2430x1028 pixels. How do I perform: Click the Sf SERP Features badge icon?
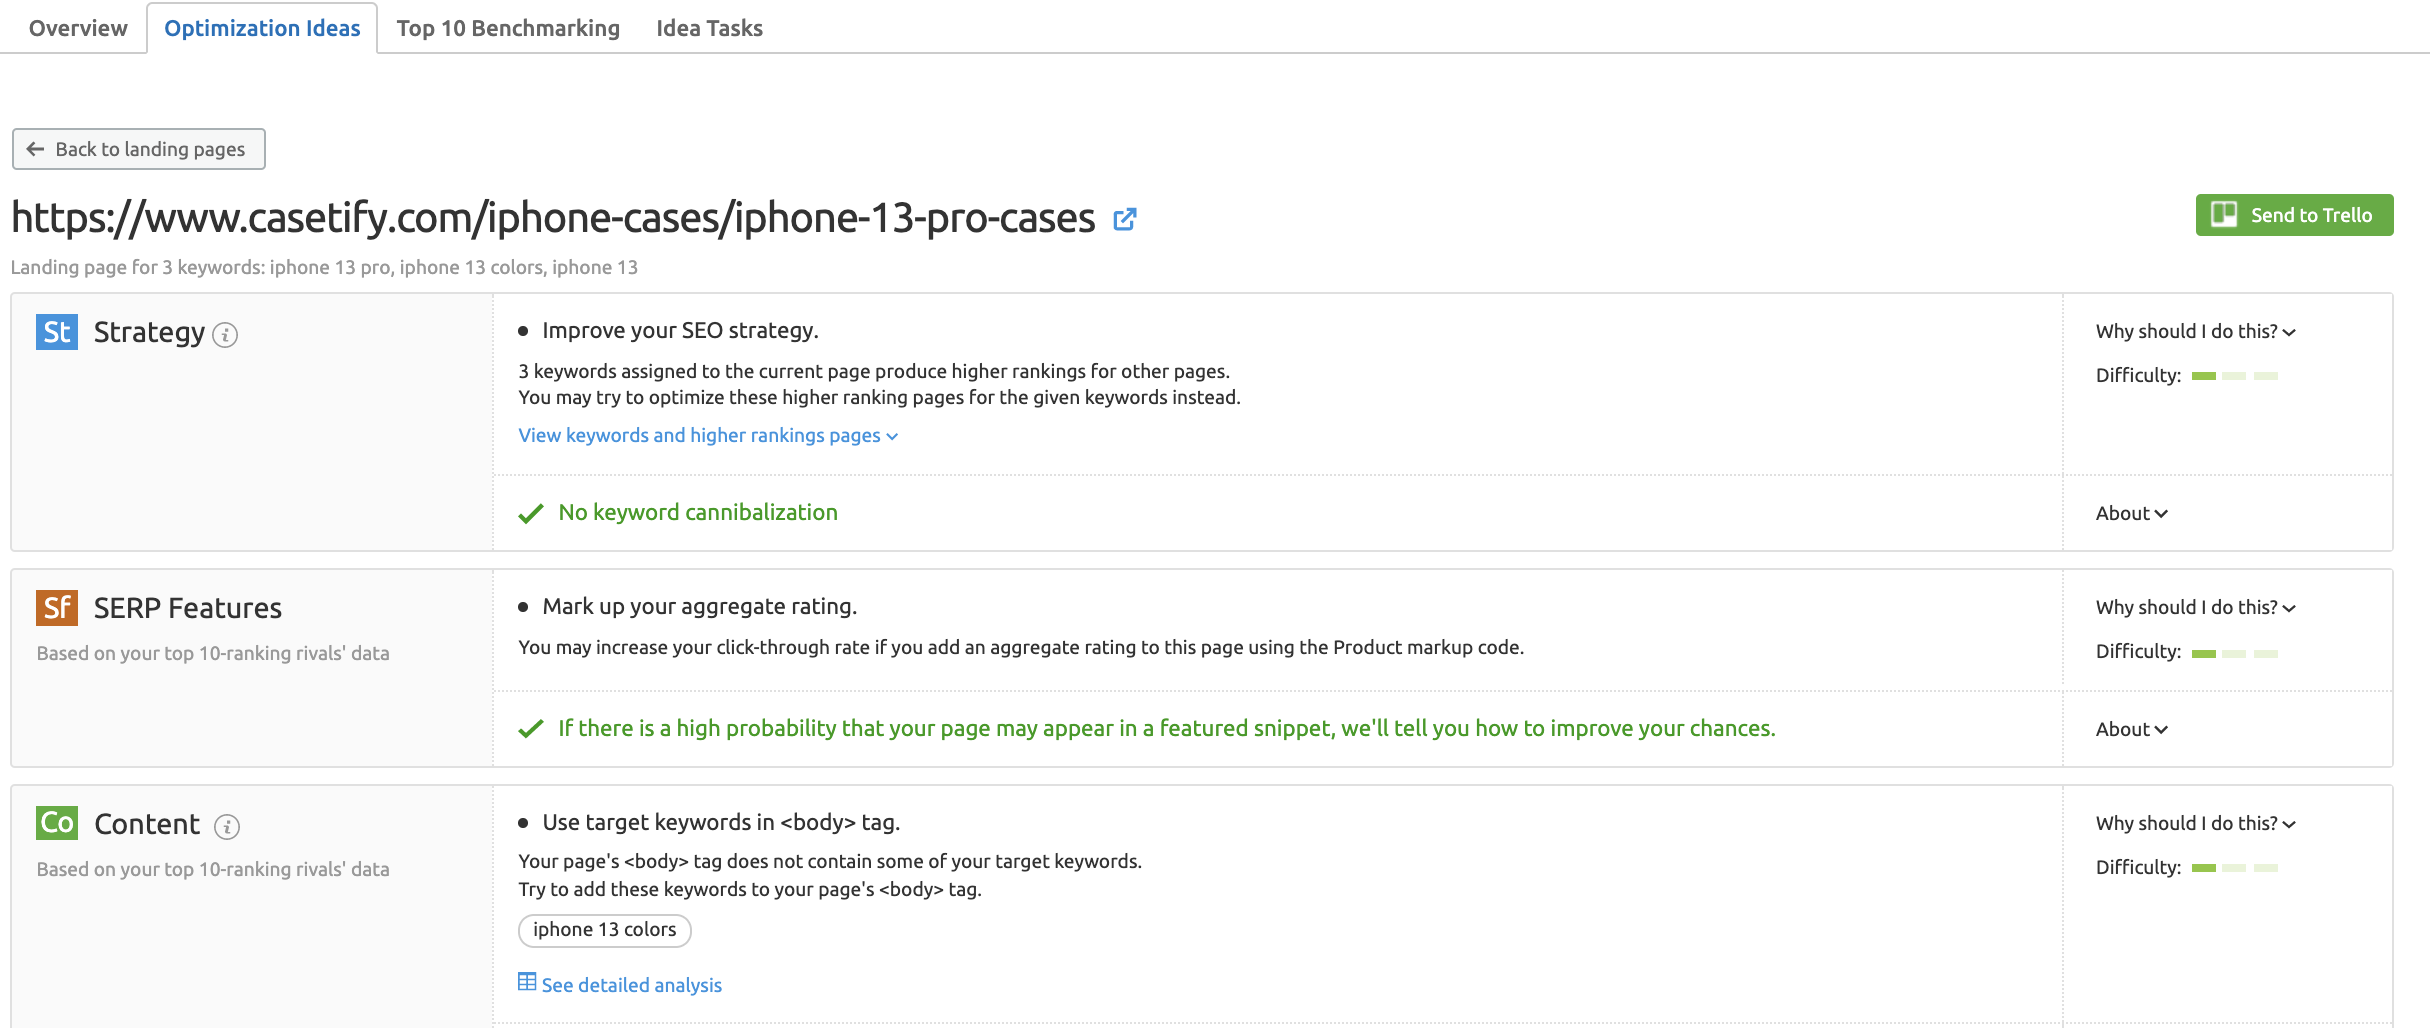click(x=57, y=608)
